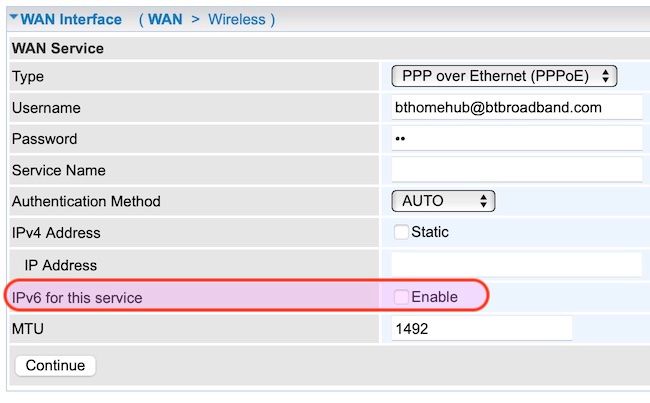
Task: Focus the Password input field
Action: point(516,138)
